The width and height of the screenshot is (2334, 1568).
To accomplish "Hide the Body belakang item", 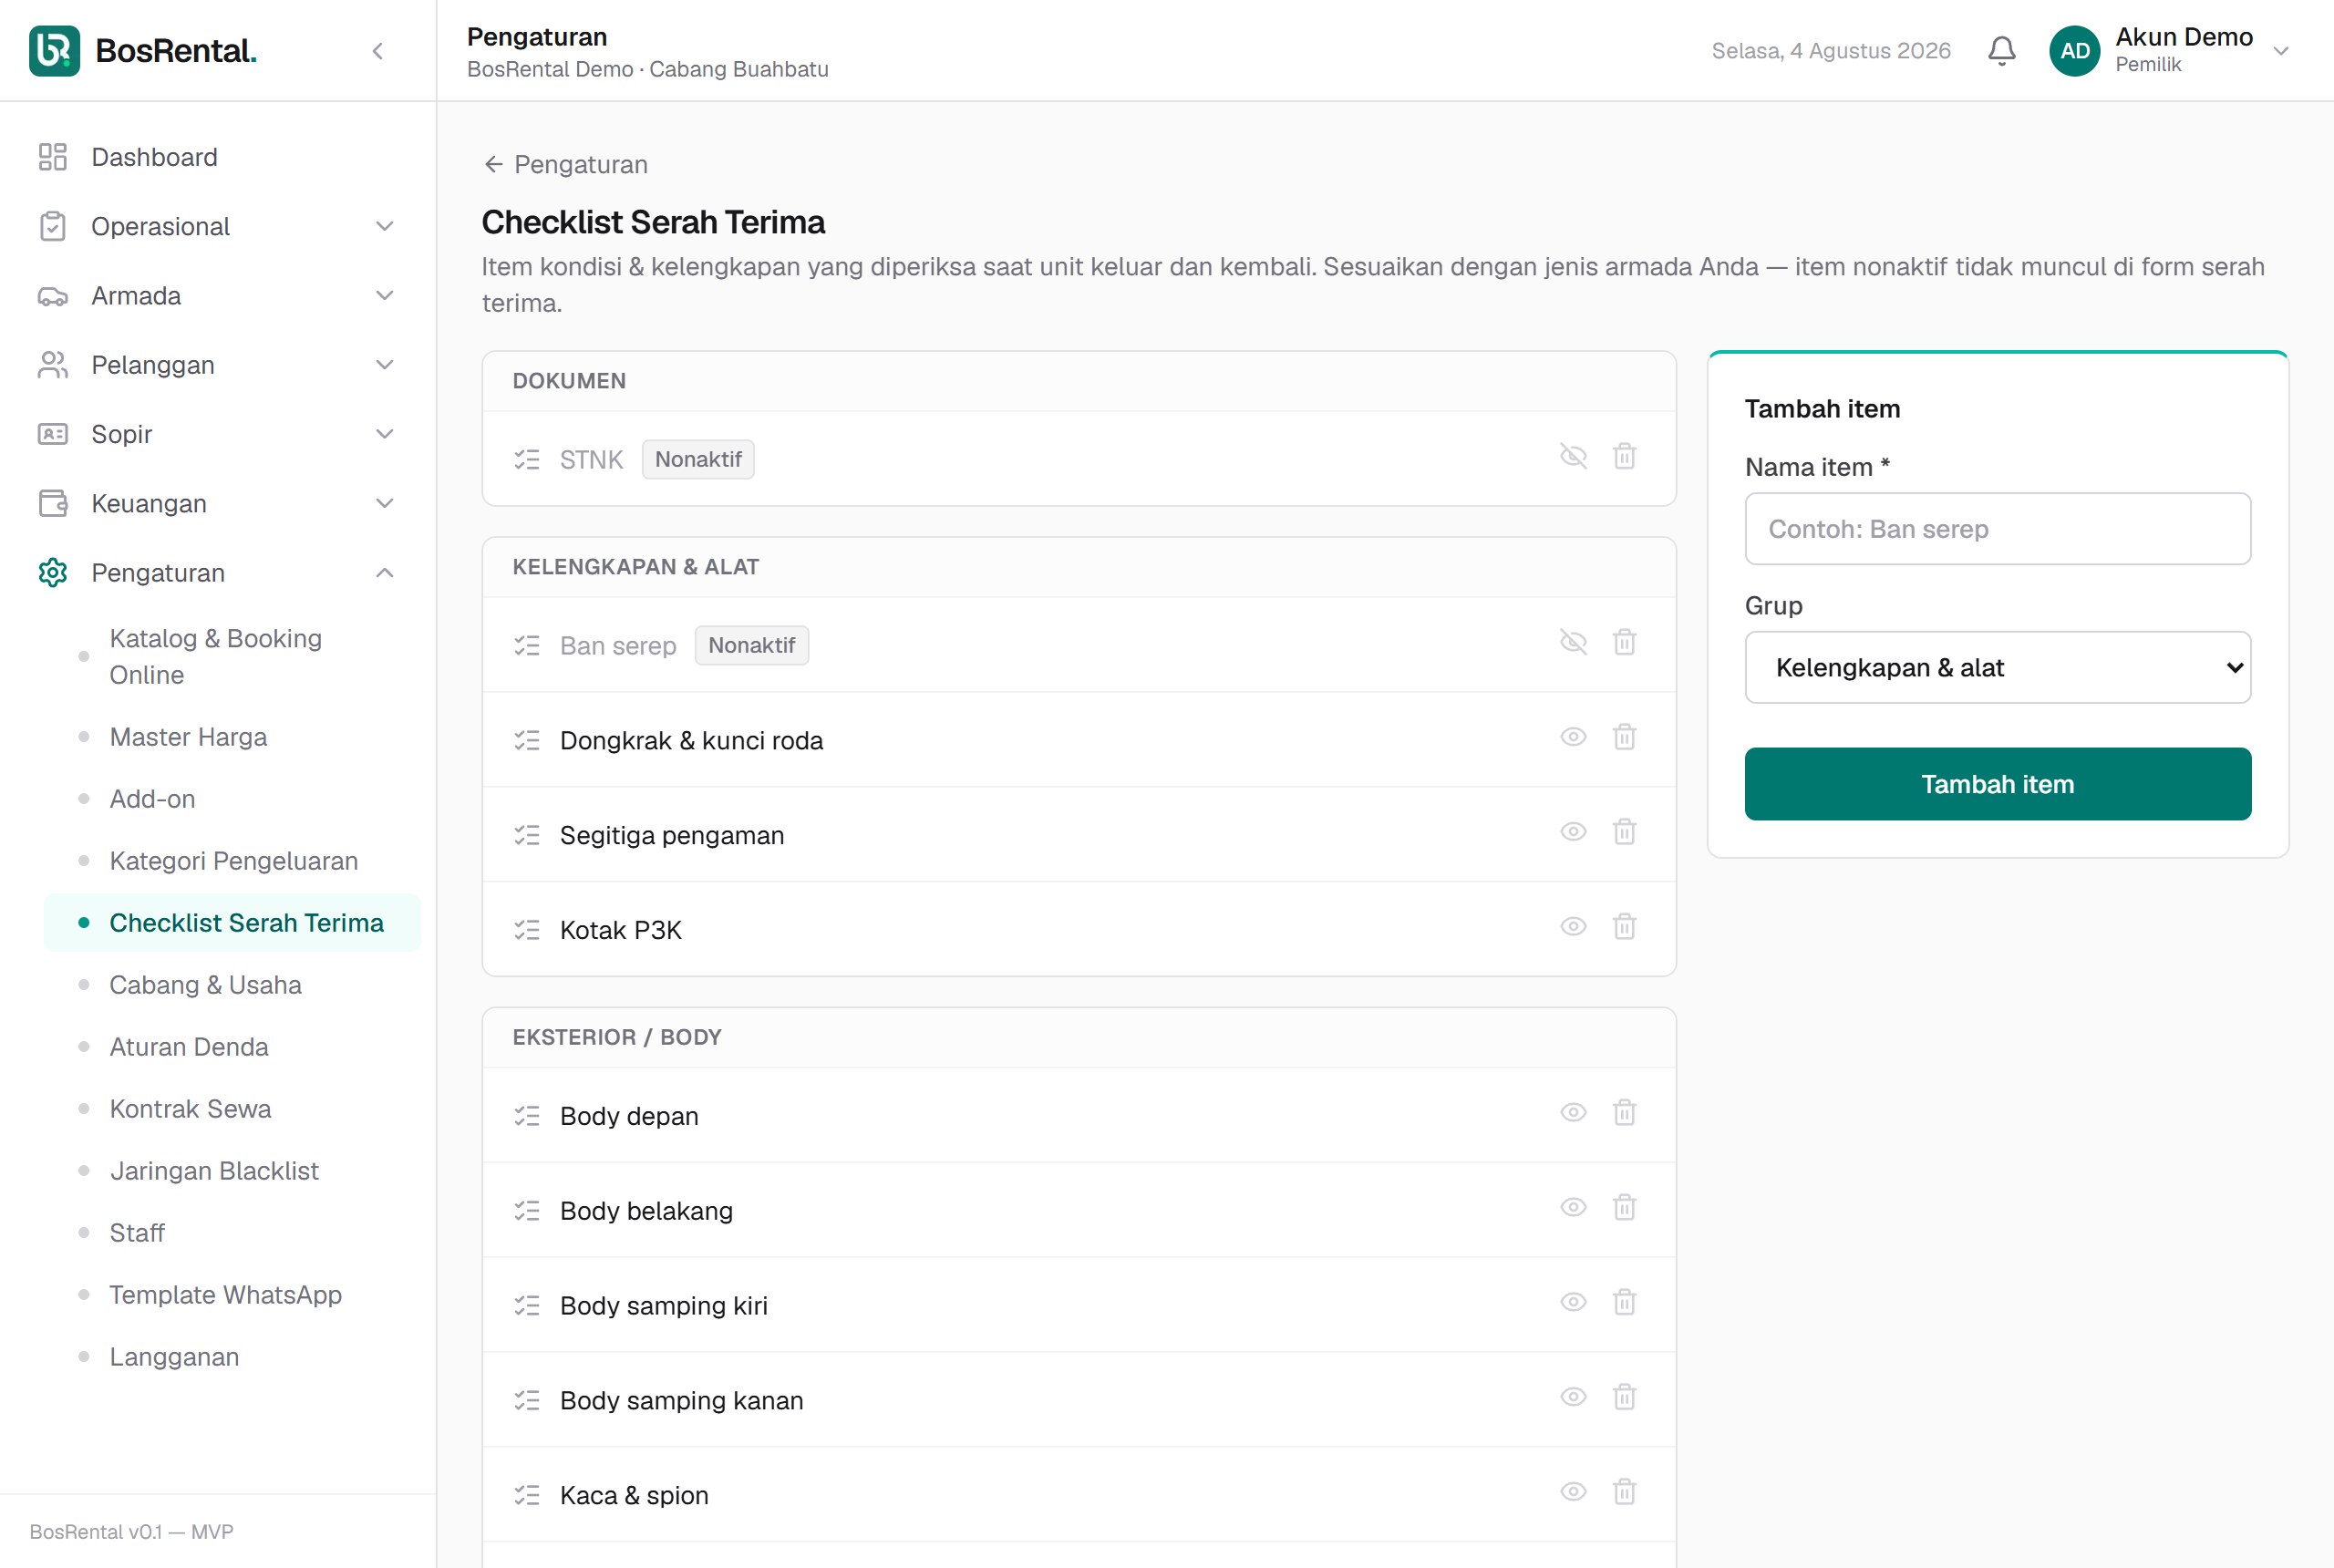I will point(1573,1209).
